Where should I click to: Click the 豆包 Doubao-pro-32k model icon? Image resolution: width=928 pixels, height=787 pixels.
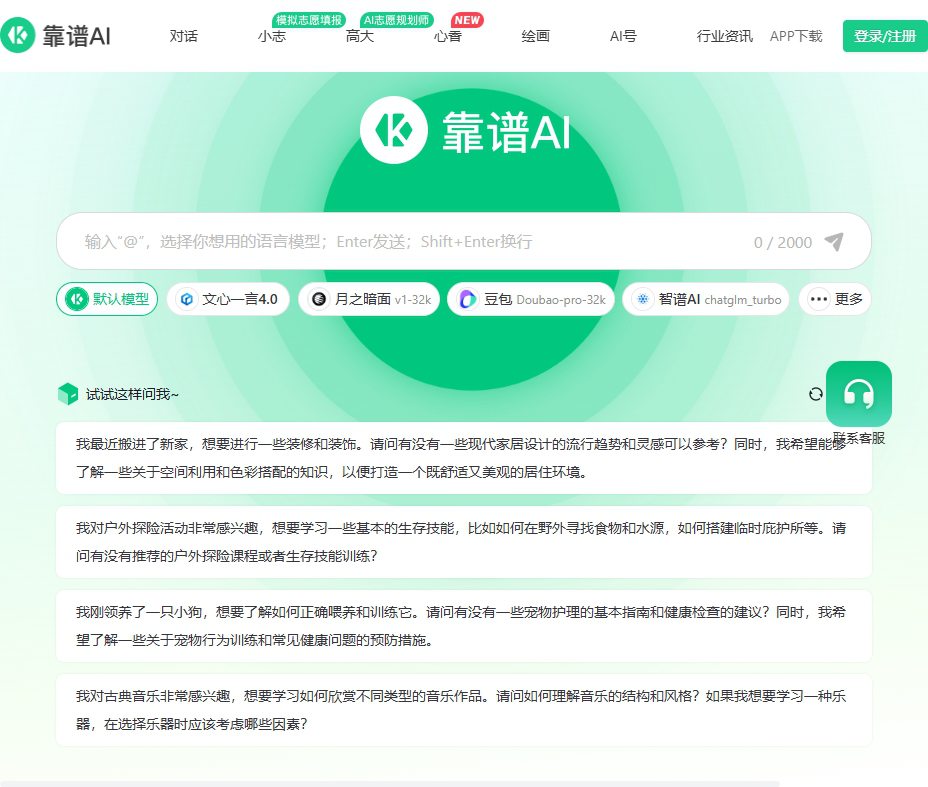pos(468,299)
